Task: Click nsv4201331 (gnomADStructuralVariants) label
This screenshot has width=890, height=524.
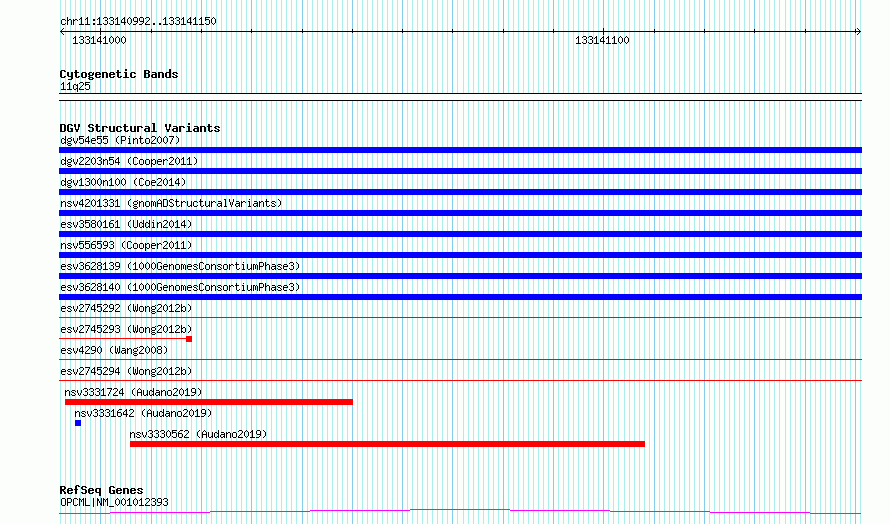Action: click(171, 203)
